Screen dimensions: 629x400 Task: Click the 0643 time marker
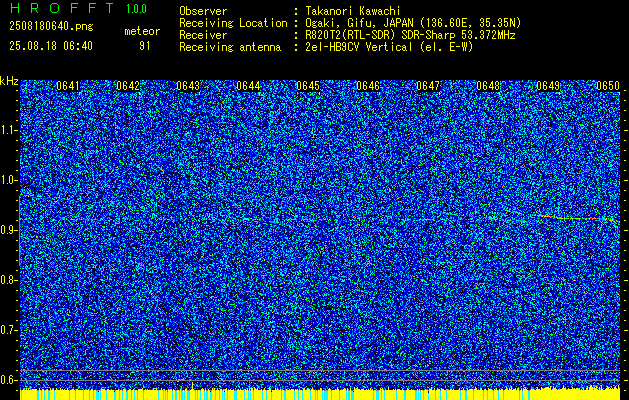pos(188,86)
